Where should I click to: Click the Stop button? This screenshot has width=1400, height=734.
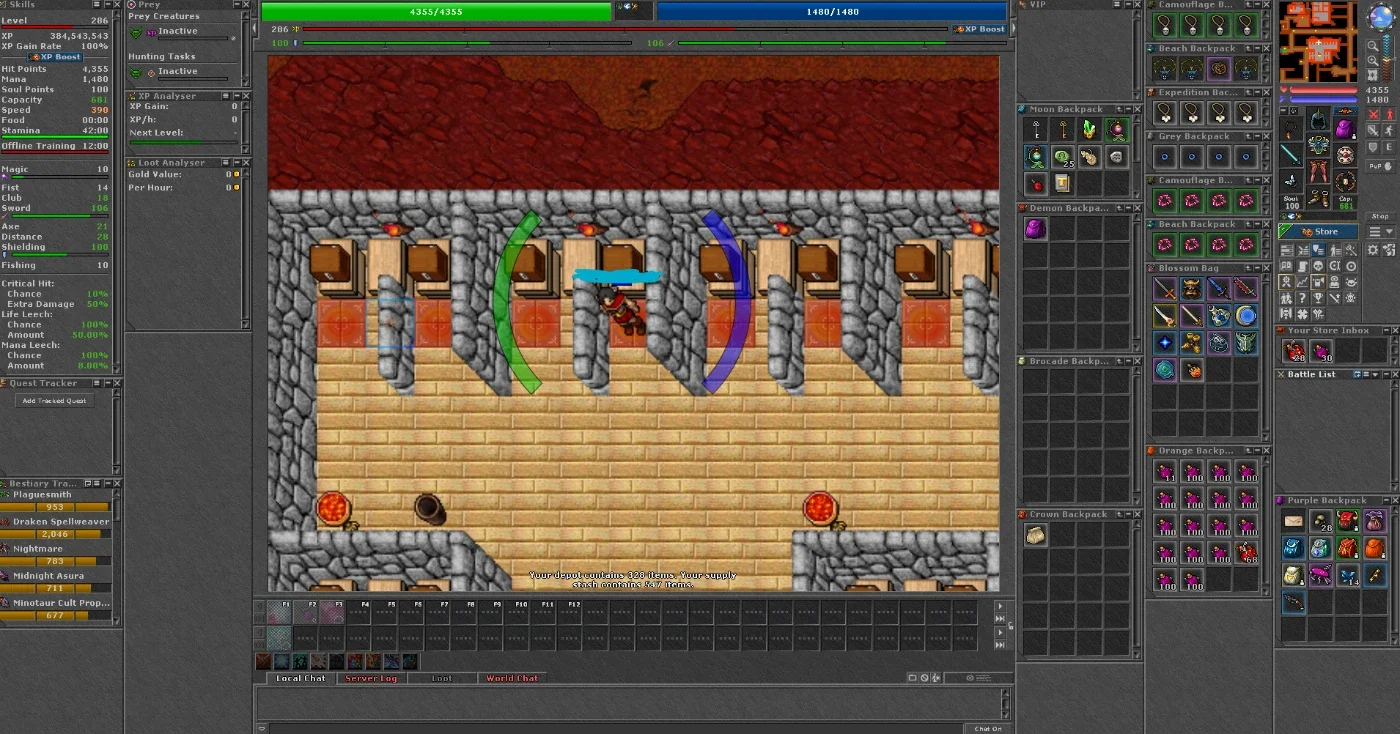(x=1380, y=216)
